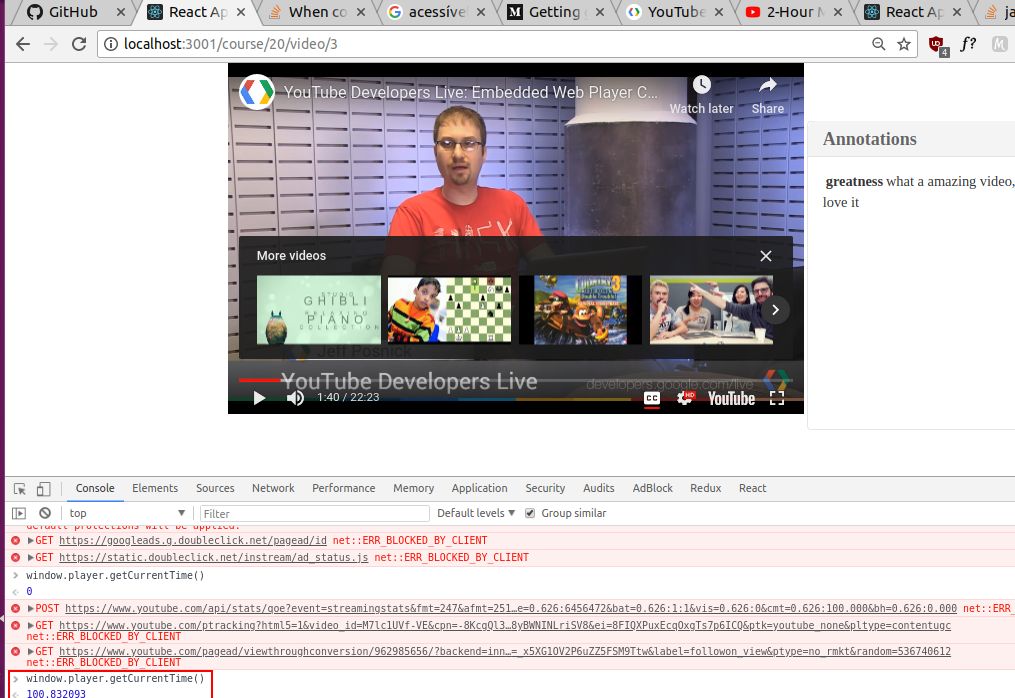Viewport: 1015px width, 698px height.
Task: Open Ghibli Piano suggested video thumbnail
Action: click(318, 310)
